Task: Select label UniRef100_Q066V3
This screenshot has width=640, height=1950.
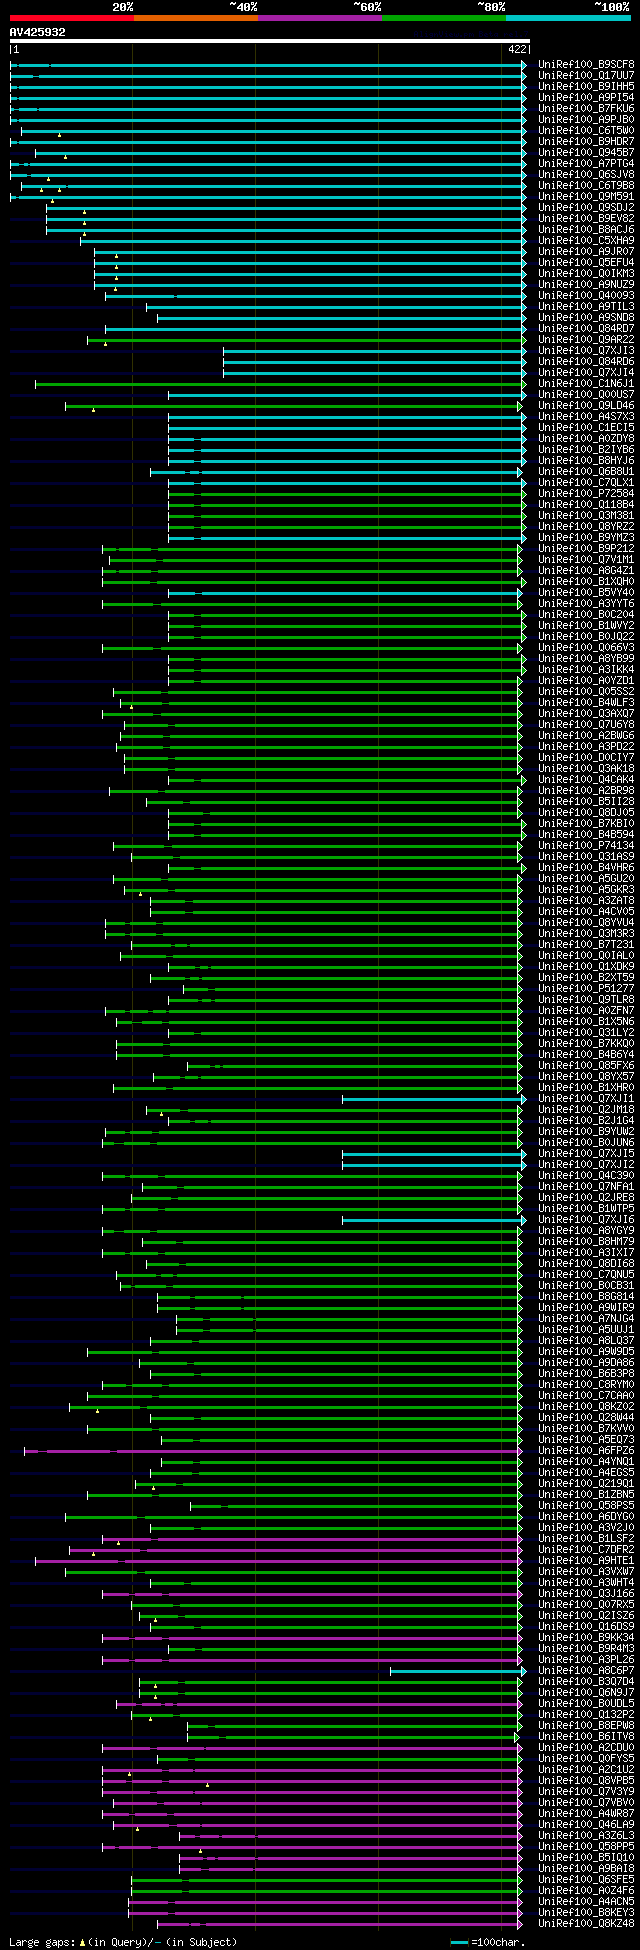Action: (x=586, y=648)
